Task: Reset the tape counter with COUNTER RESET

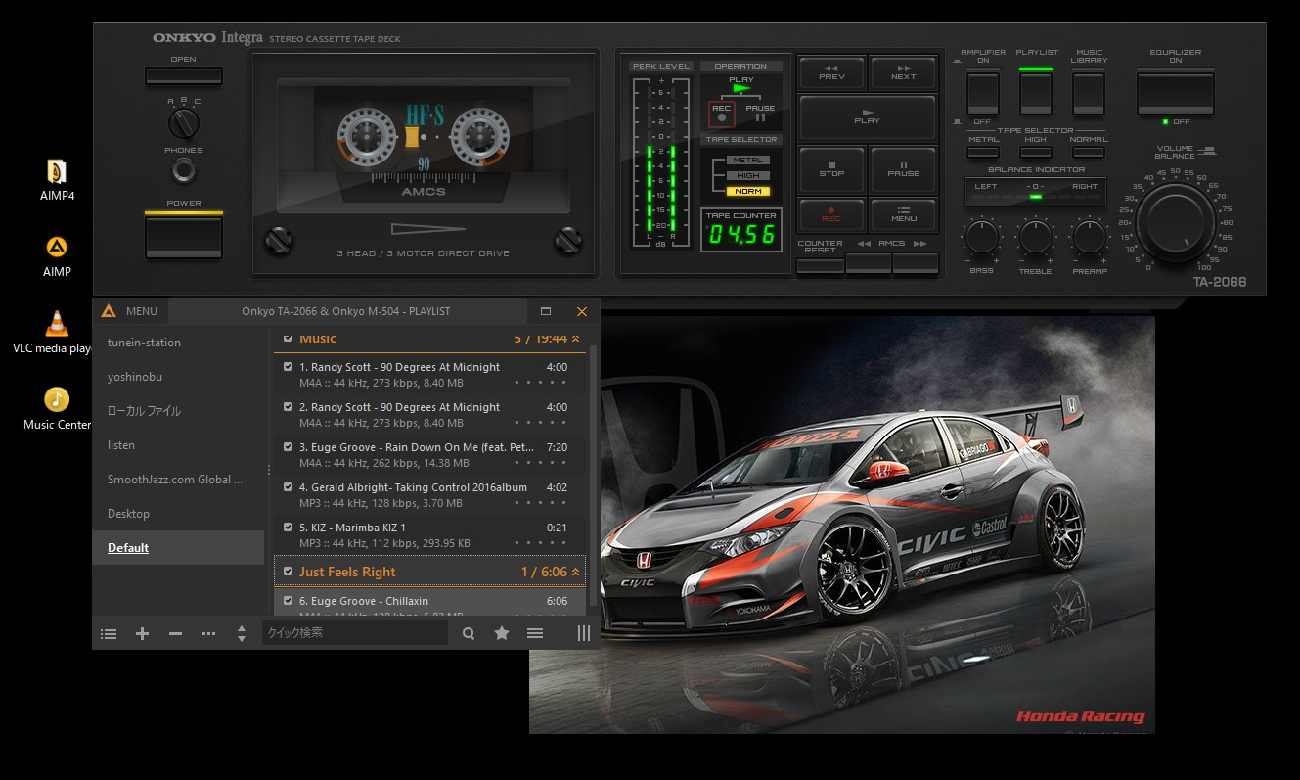Action: (820, 266)
